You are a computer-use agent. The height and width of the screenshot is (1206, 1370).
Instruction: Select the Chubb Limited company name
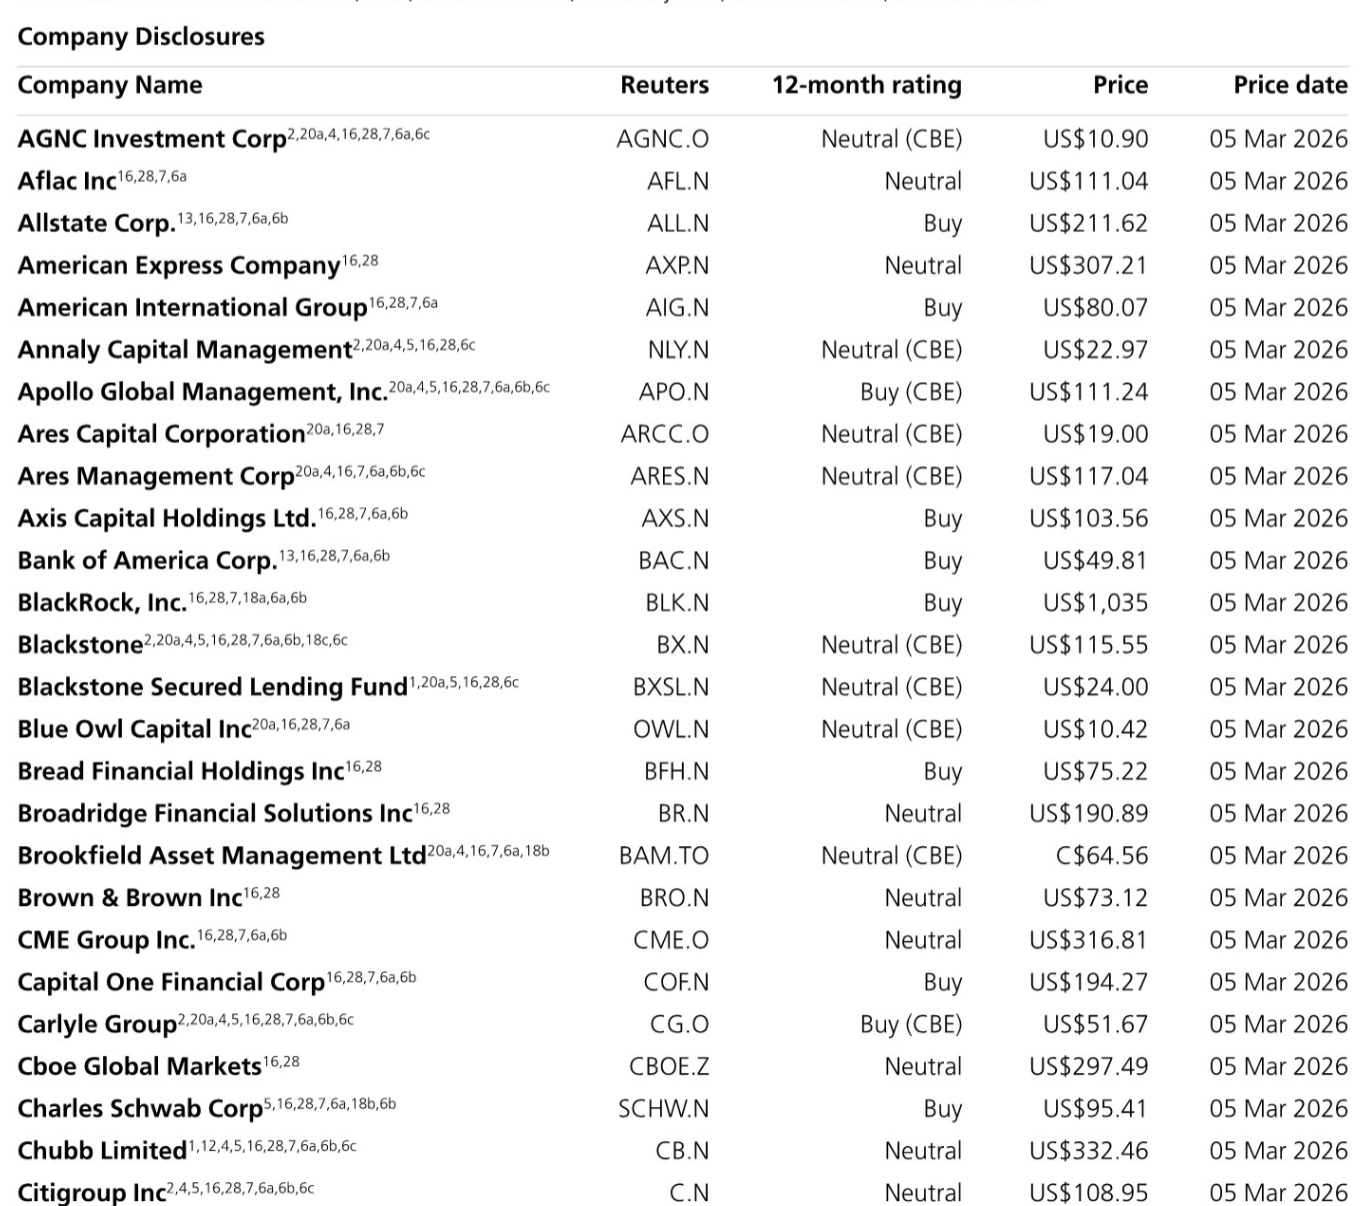(x=102, y=1151)
